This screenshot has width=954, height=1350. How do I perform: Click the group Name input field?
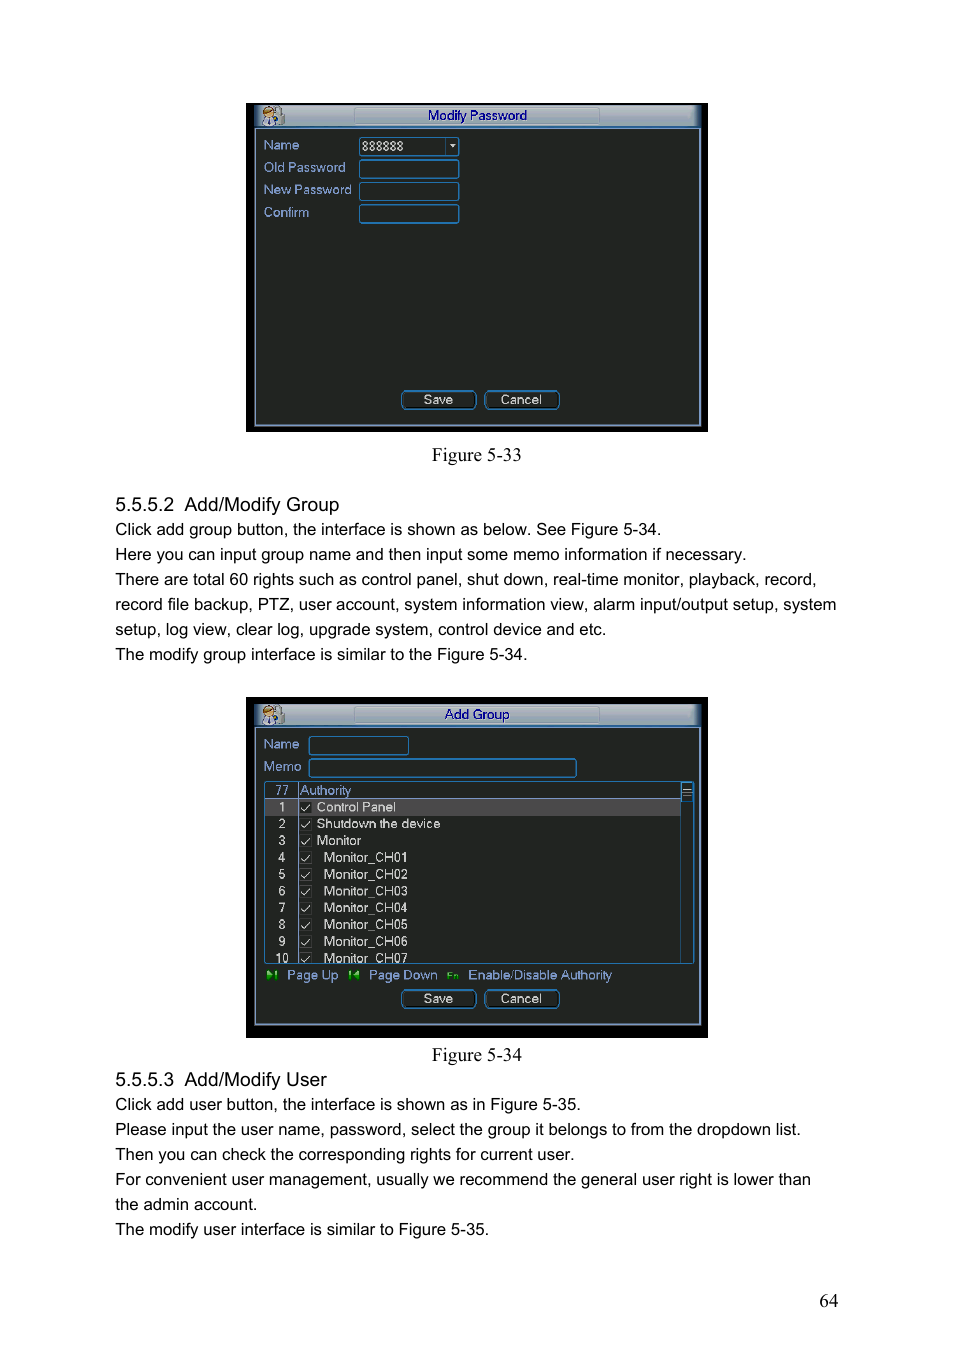click(359, 745)
